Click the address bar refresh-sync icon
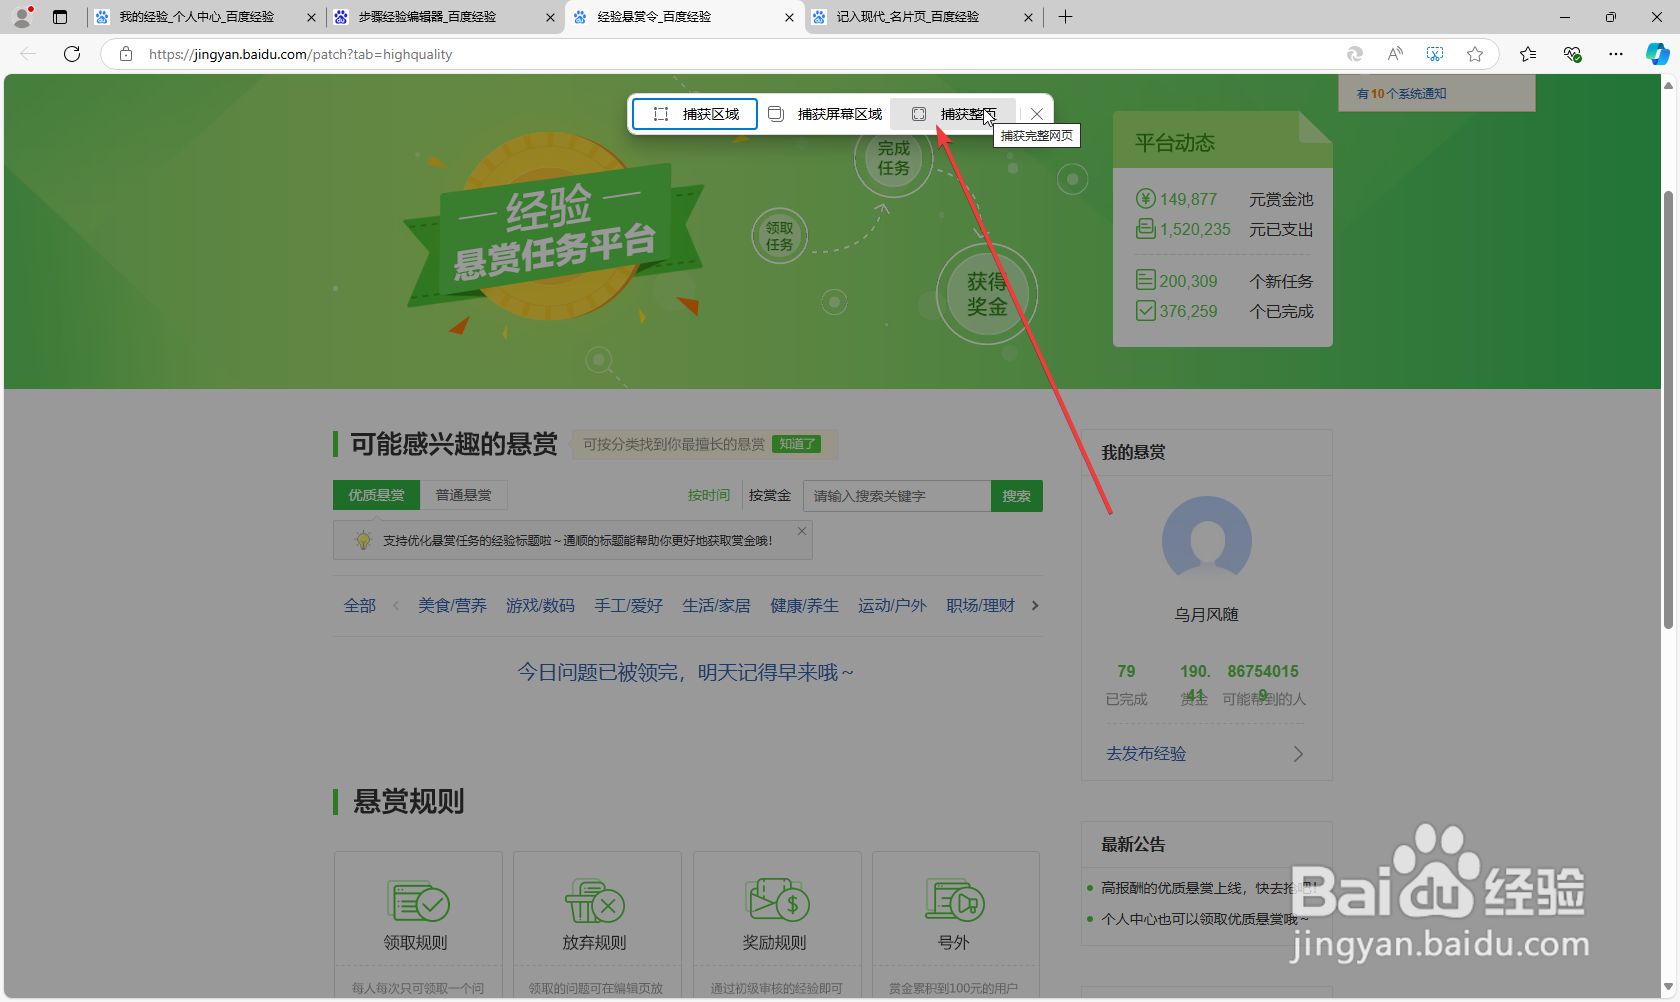 pos(1355,54)
